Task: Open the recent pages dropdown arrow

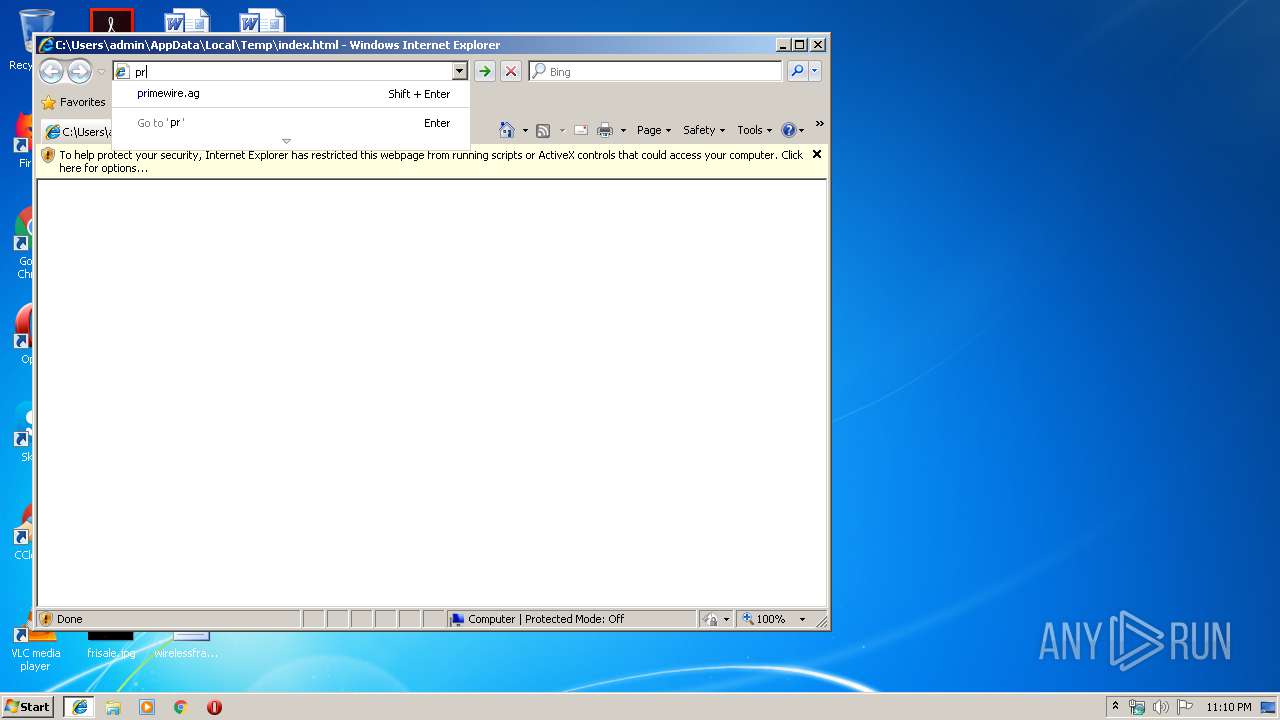Action: pyautogui.click(x=100, y=72)
